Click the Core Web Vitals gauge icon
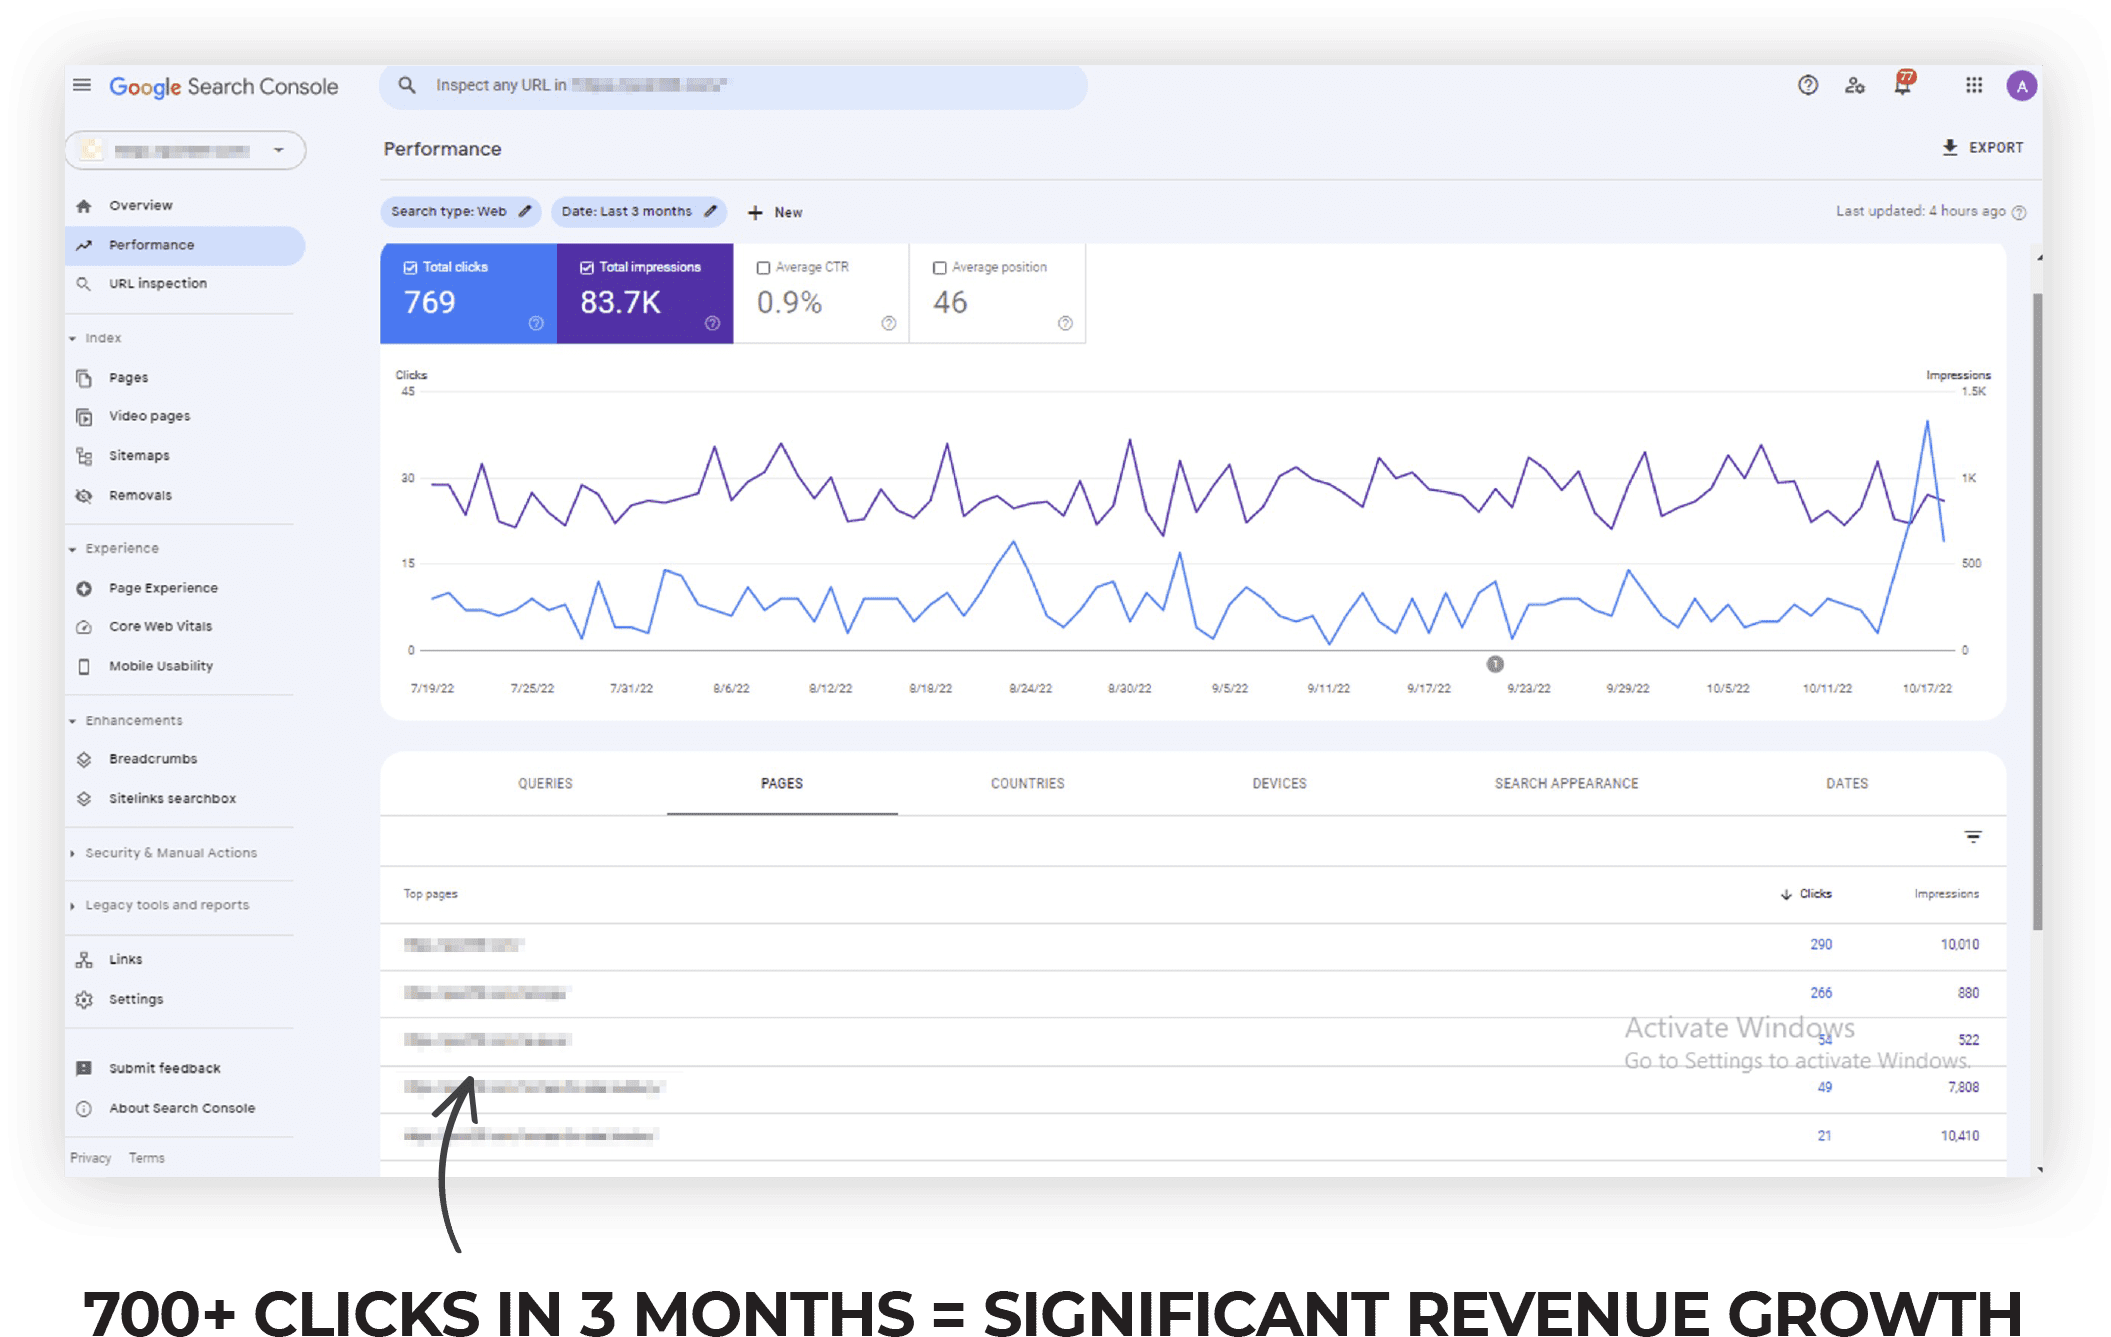The width and height of the screenshot is (2111, 1337). [x=84, y=627]
